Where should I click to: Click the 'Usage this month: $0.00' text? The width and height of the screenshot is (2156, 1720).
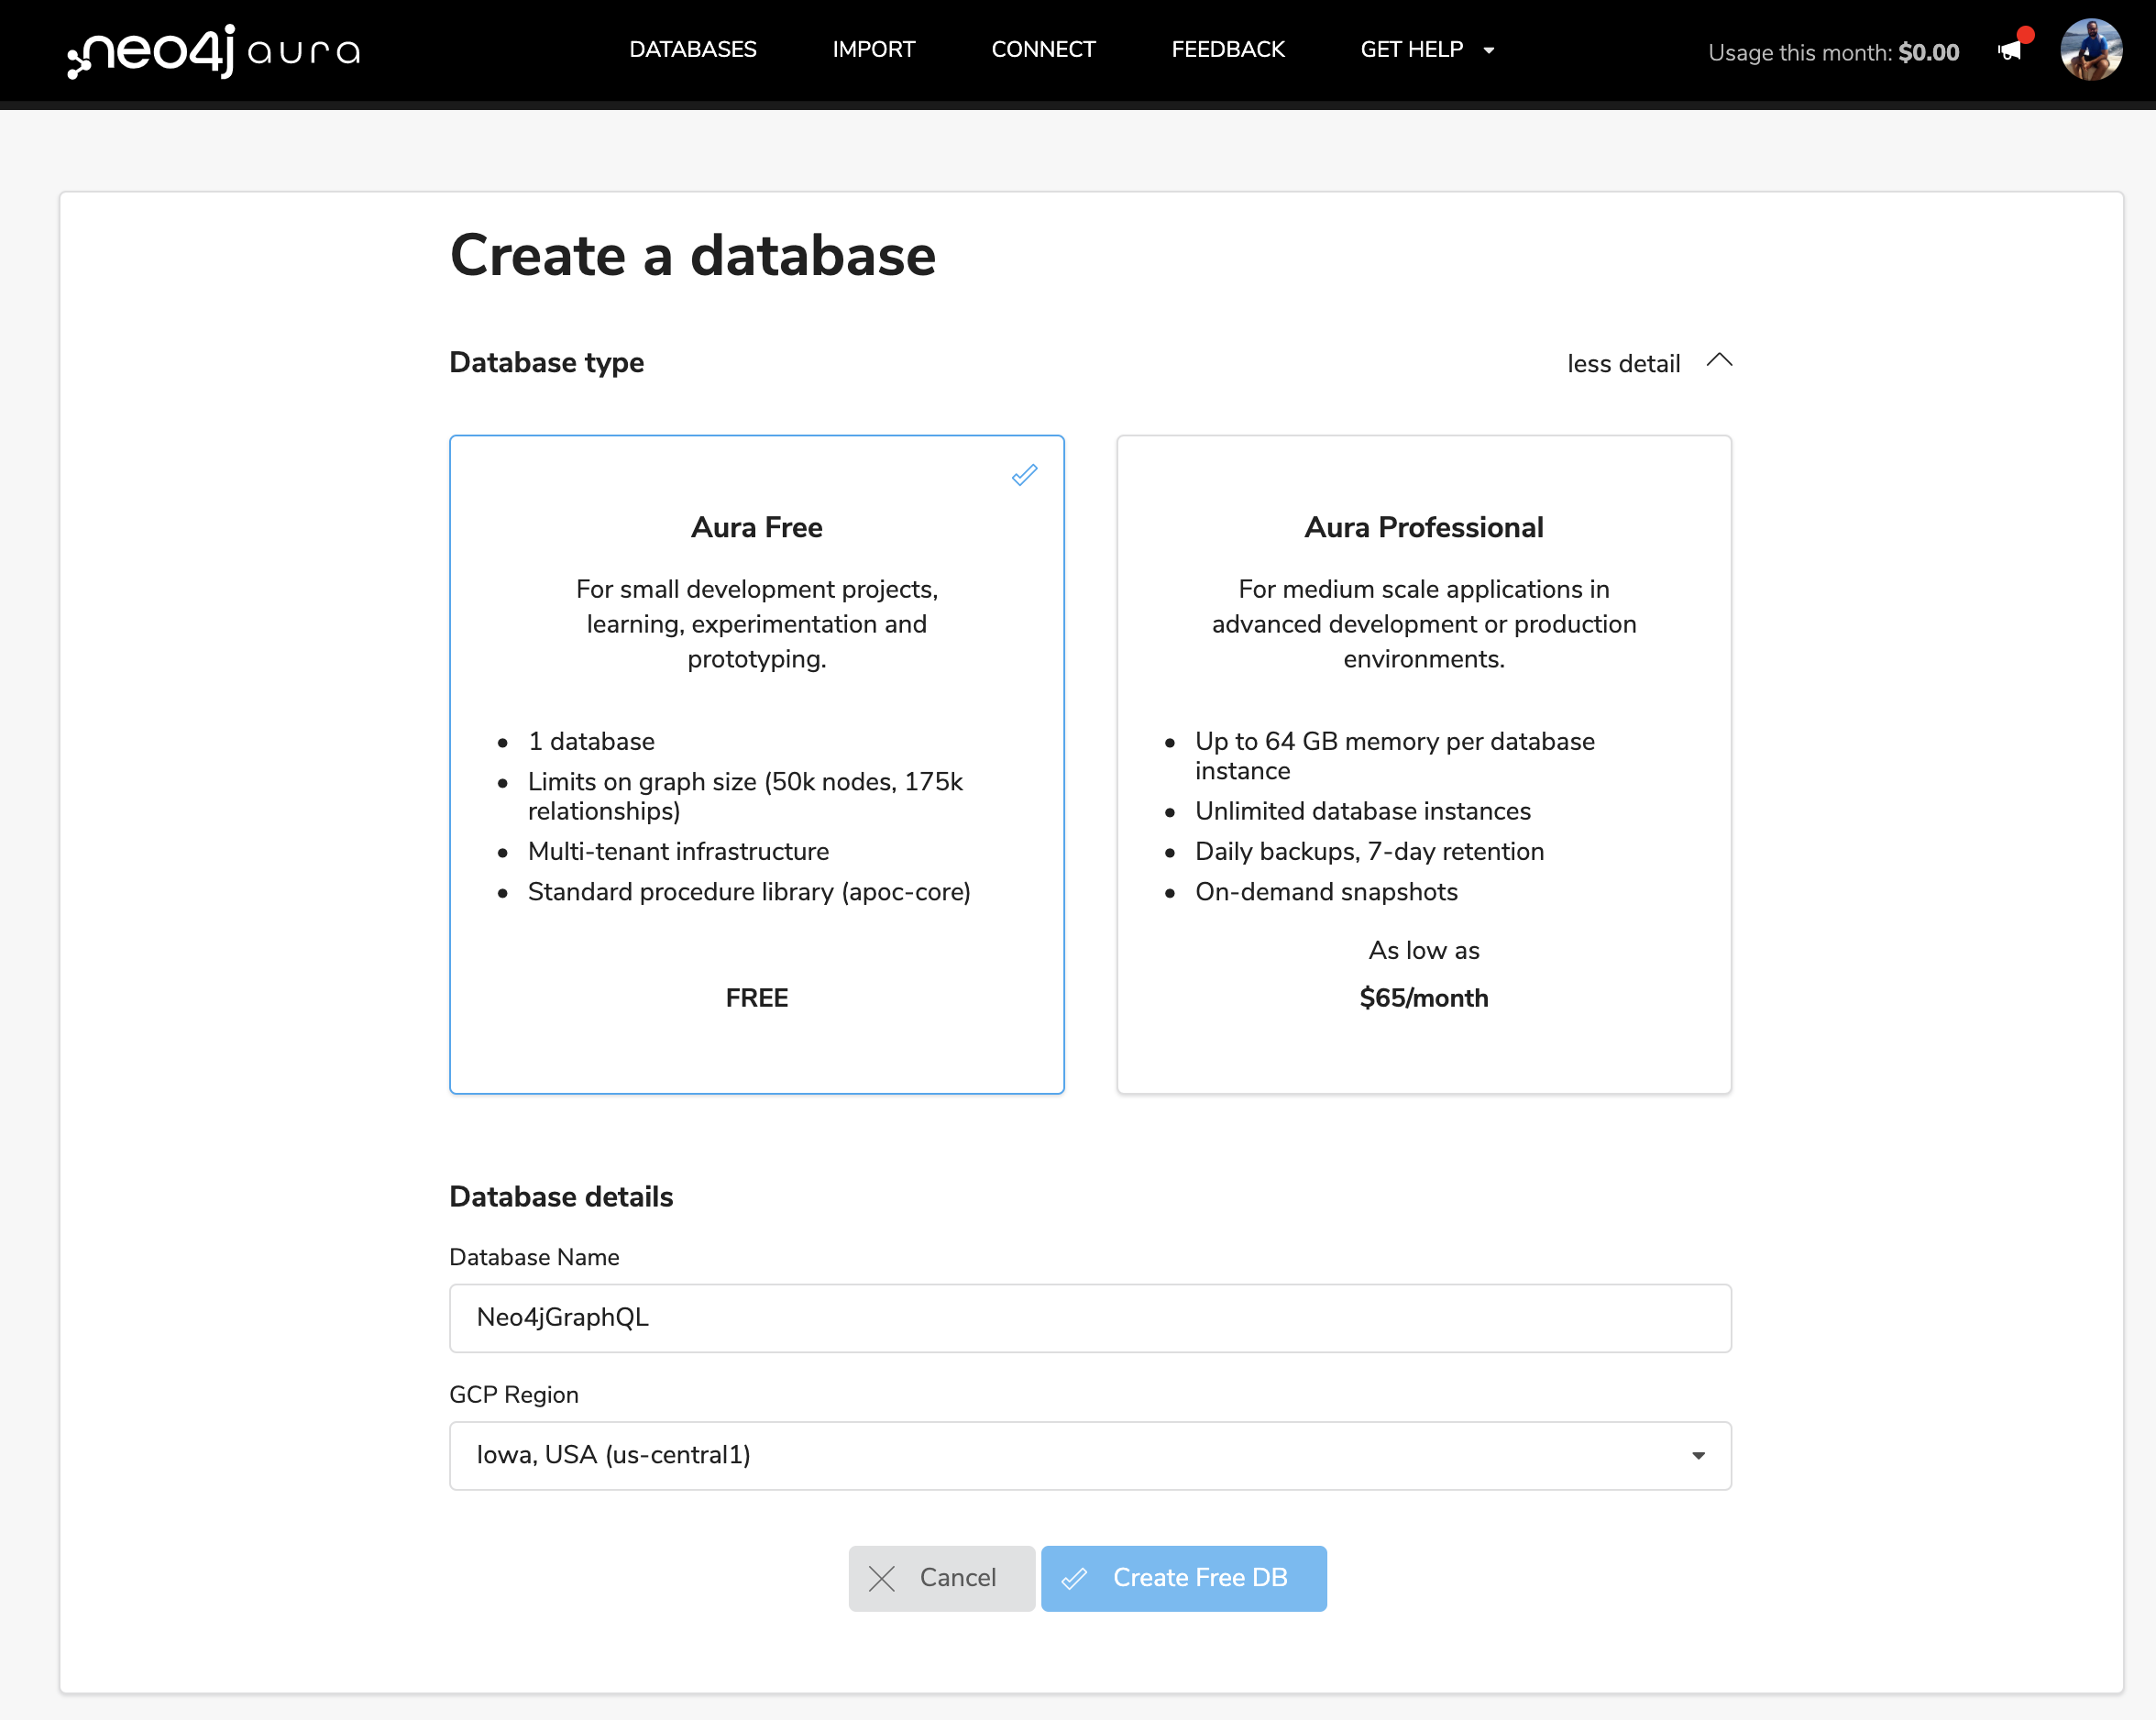tap(1833, 52)
